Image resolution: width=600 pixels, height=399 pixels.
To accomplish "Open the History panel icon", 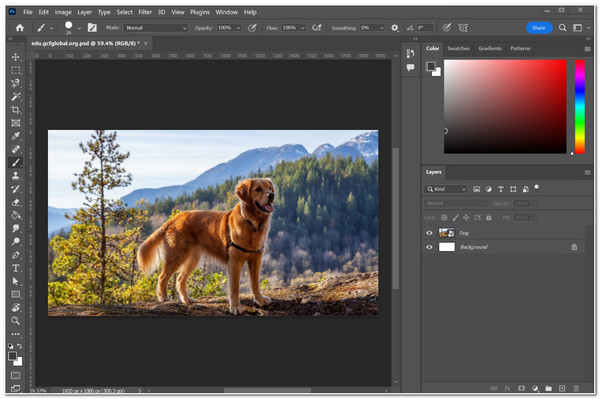I will pos(410,53).
